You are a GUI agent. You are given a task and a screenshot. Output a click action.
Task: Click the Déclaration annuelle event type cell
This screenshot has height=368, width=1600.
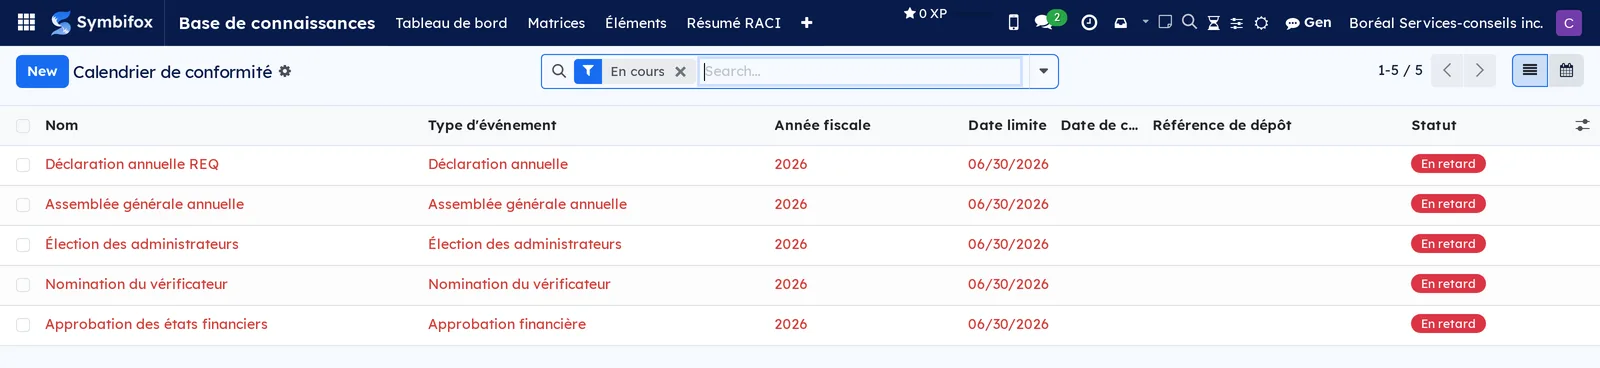[498, 164]
